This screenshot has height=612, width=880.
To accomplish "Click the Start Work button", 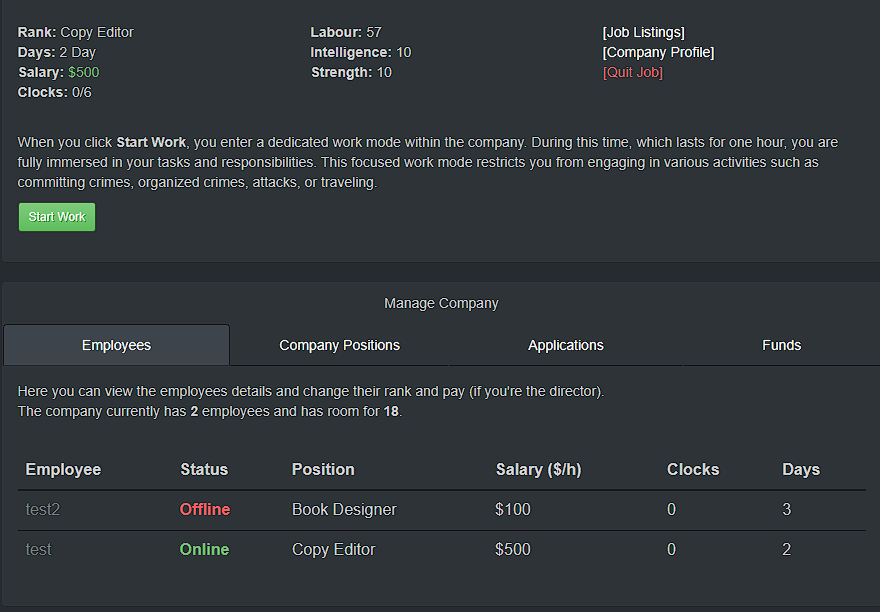I will coord(57,217).
